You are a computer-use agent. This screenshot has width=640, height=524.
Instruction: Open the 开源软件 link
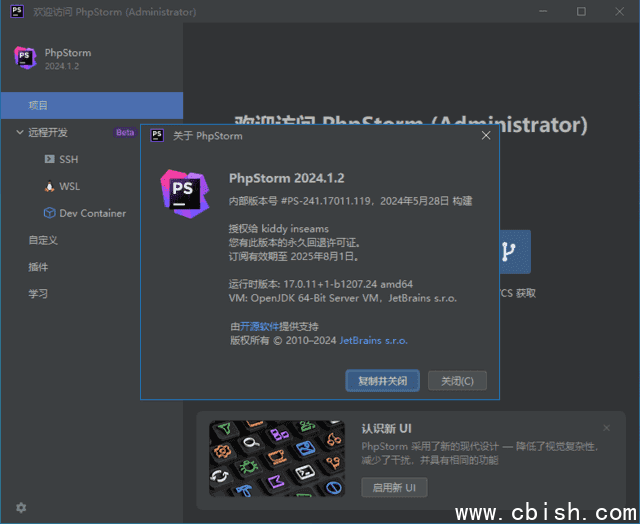[x=259, y=326]
